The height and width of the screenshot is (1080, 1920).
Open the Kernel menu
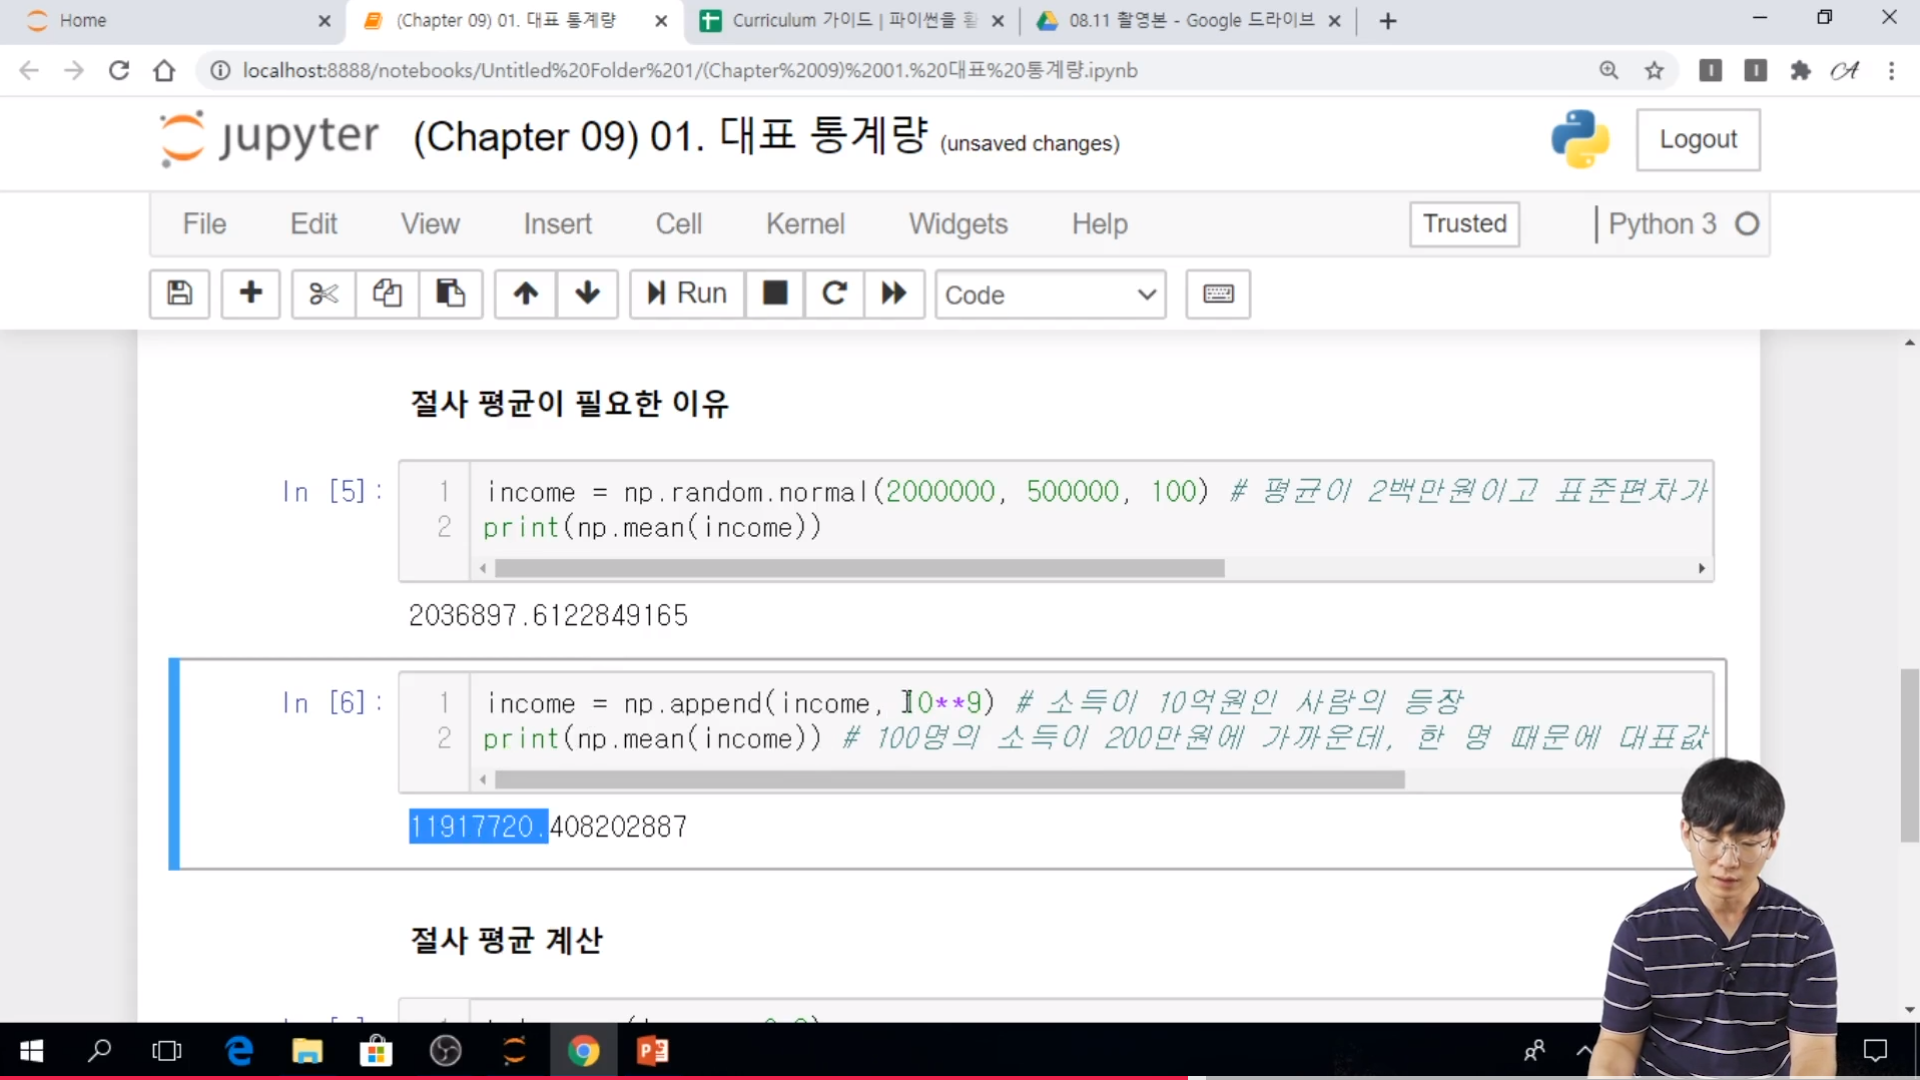805,224
